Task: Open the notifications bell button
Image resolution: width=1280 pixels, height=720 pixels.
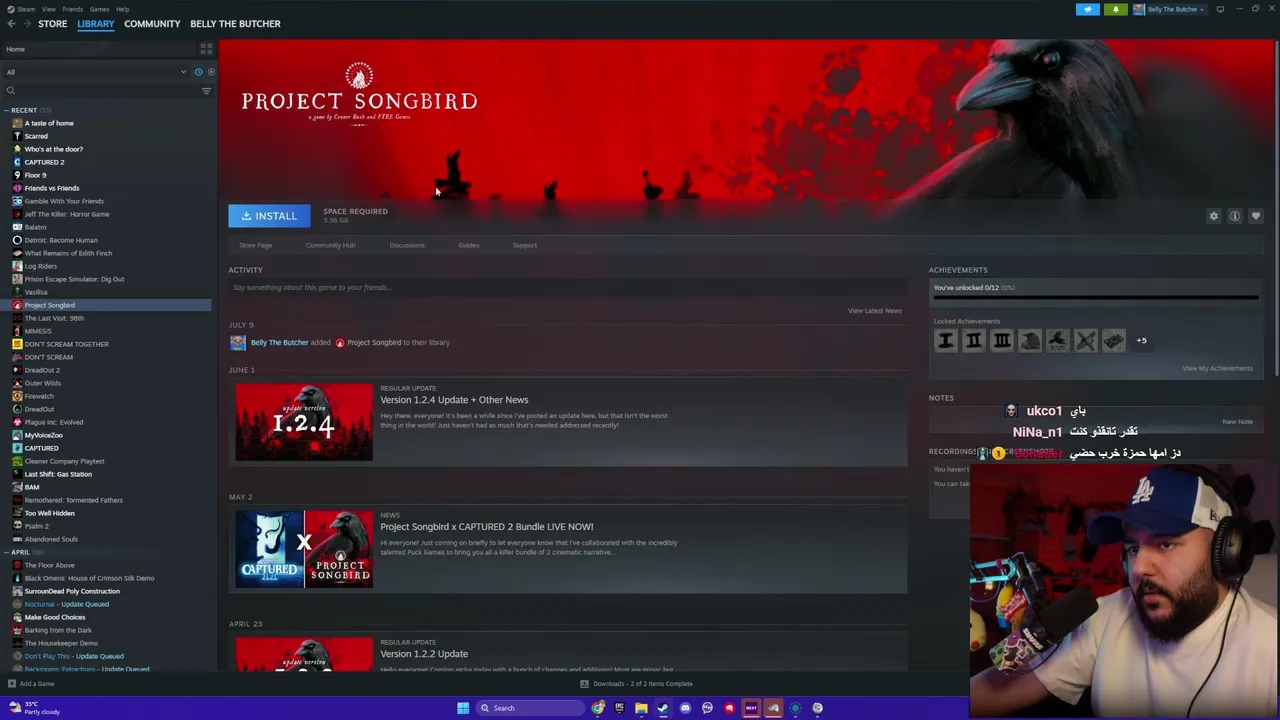Action: 1115,9
